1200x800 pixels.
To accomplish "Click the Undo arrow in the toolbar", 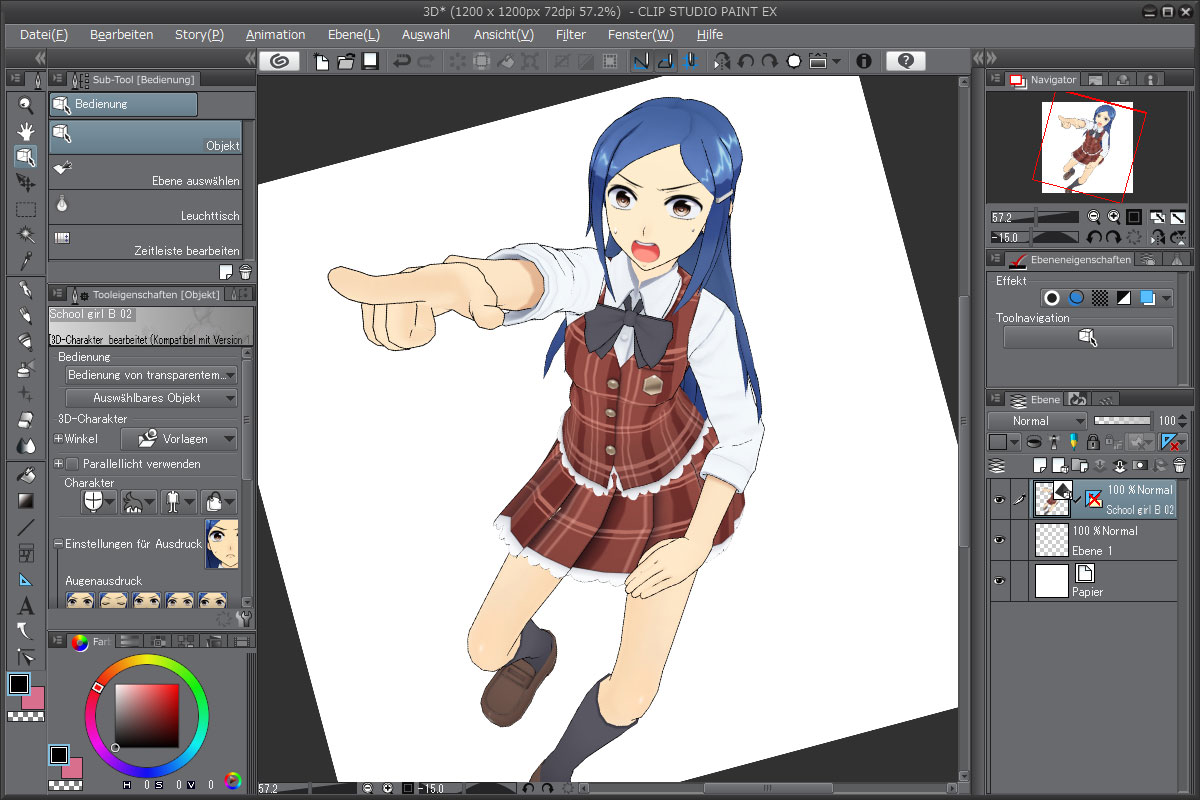I will click(402, 61).
